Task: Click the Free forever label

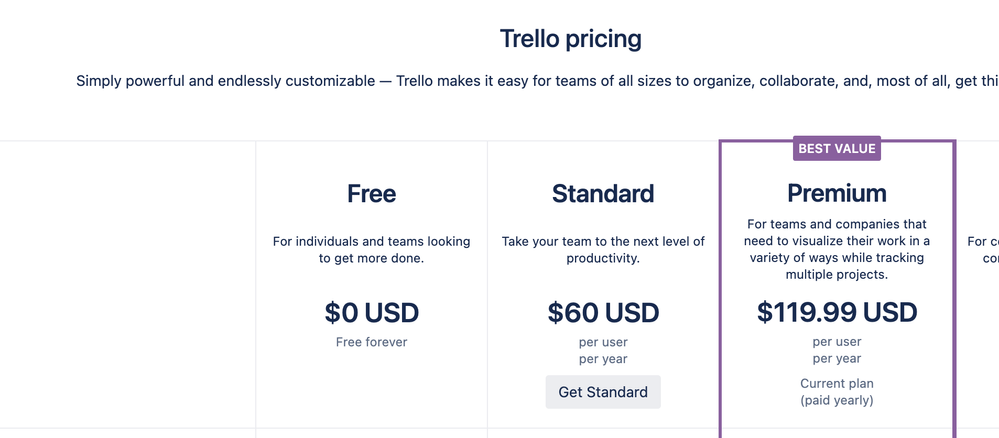Action: (x=371, y=342)
